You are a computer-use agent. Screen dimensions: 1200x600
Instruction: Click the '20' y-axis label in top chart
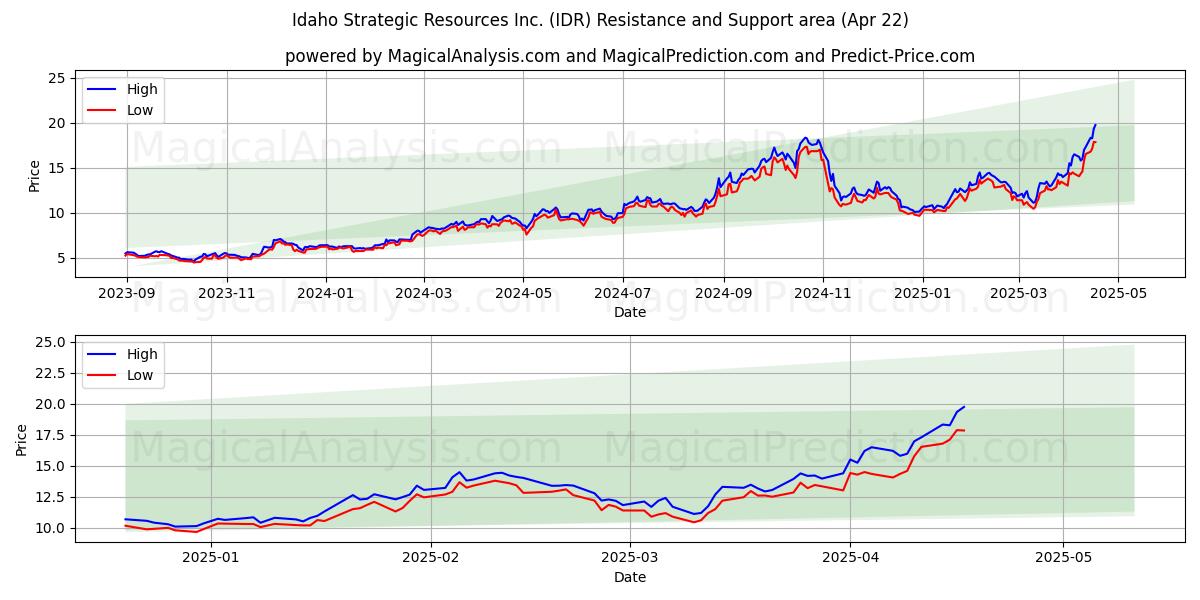pyautogui.click(x=57, y=123)
